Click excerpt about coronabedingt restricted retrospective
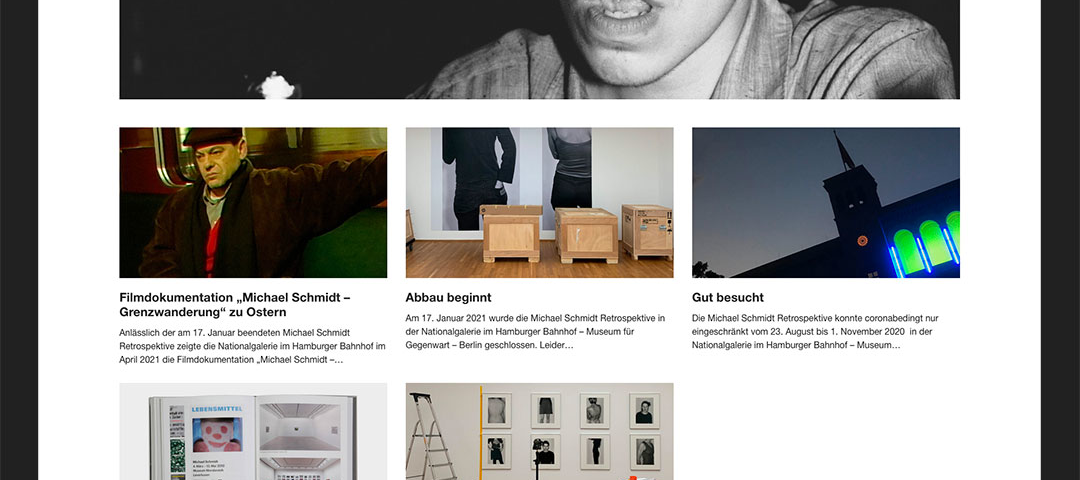 click(812, 332)
